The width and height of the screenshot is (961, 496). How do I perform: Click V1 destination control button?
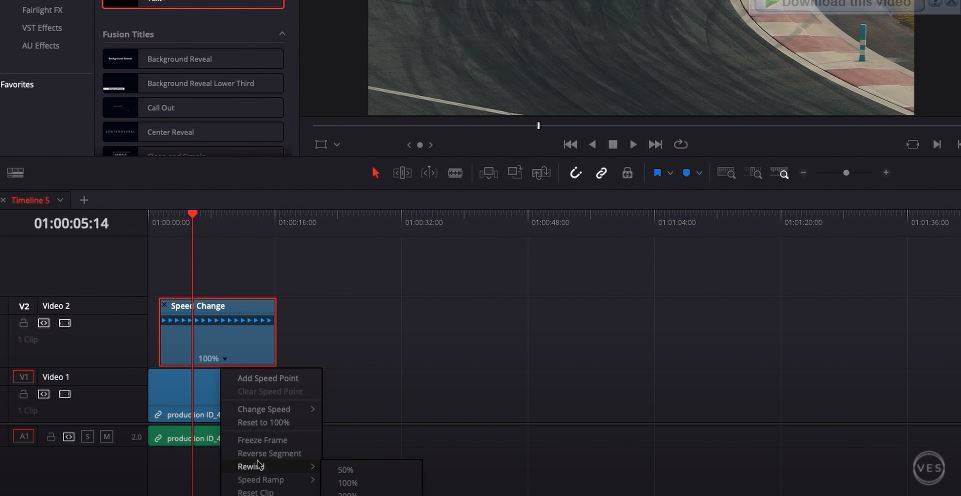click(x=24, y=377)
